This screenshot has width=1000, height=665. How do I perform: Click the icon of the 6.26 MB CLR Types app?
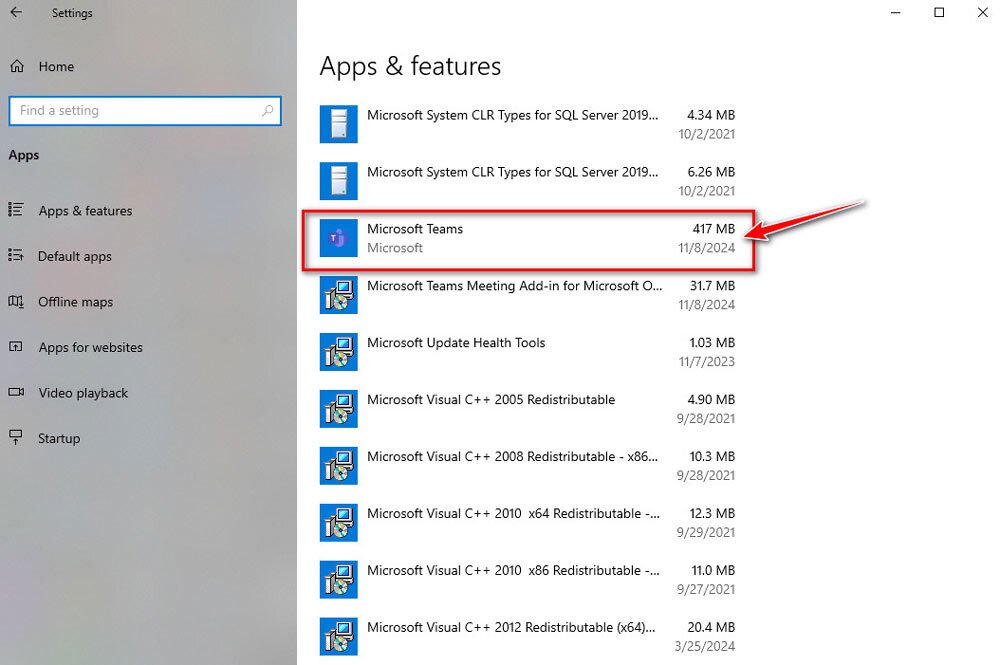point(339,181)
